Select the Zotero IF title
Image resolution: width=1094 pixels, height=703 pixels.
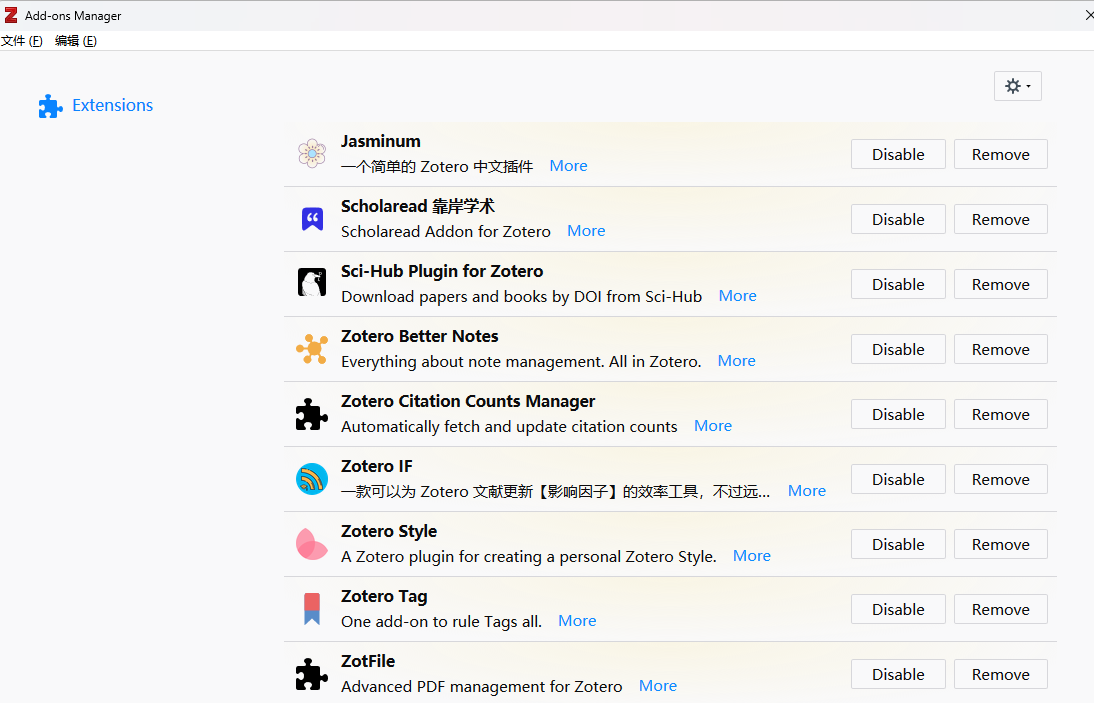coord(377,466)
